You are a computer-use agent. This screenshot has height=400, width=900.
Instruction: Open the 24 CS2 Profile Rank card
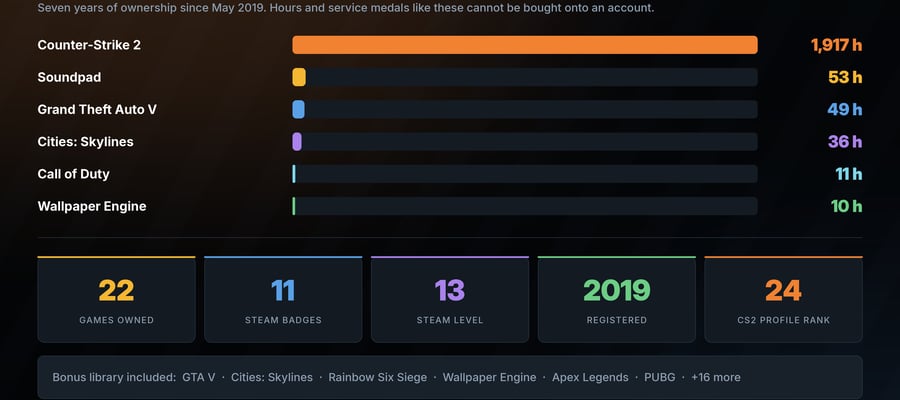[x=783, y=299]
